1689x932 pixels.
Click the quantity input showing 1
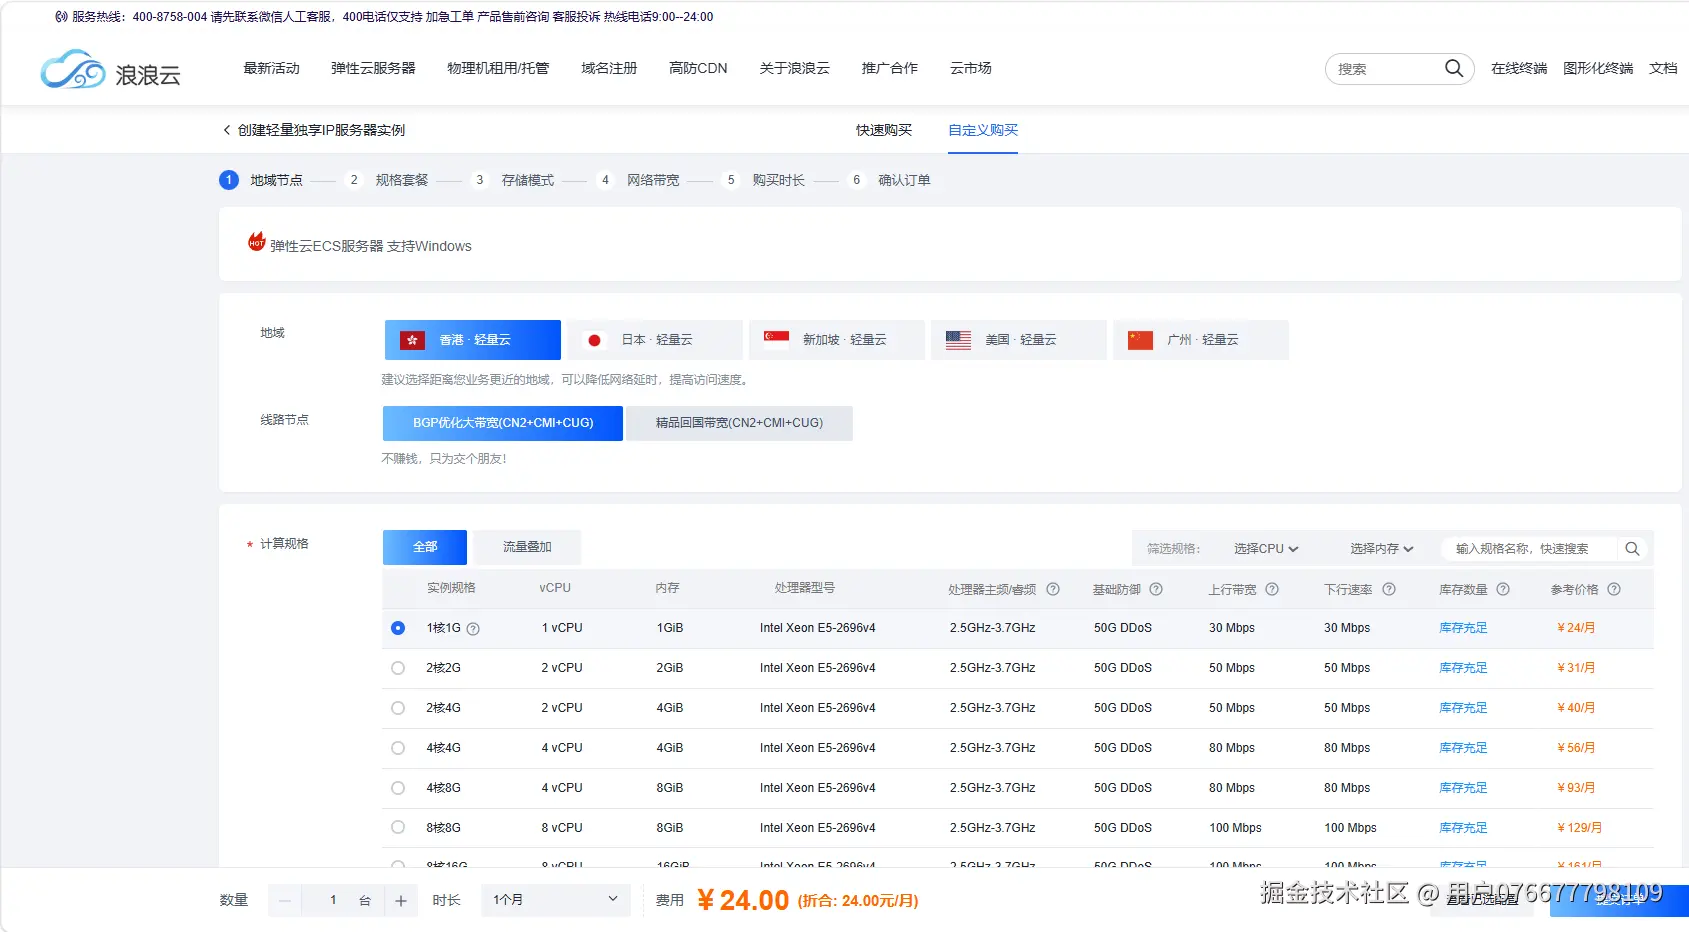[x=334, y=901]
